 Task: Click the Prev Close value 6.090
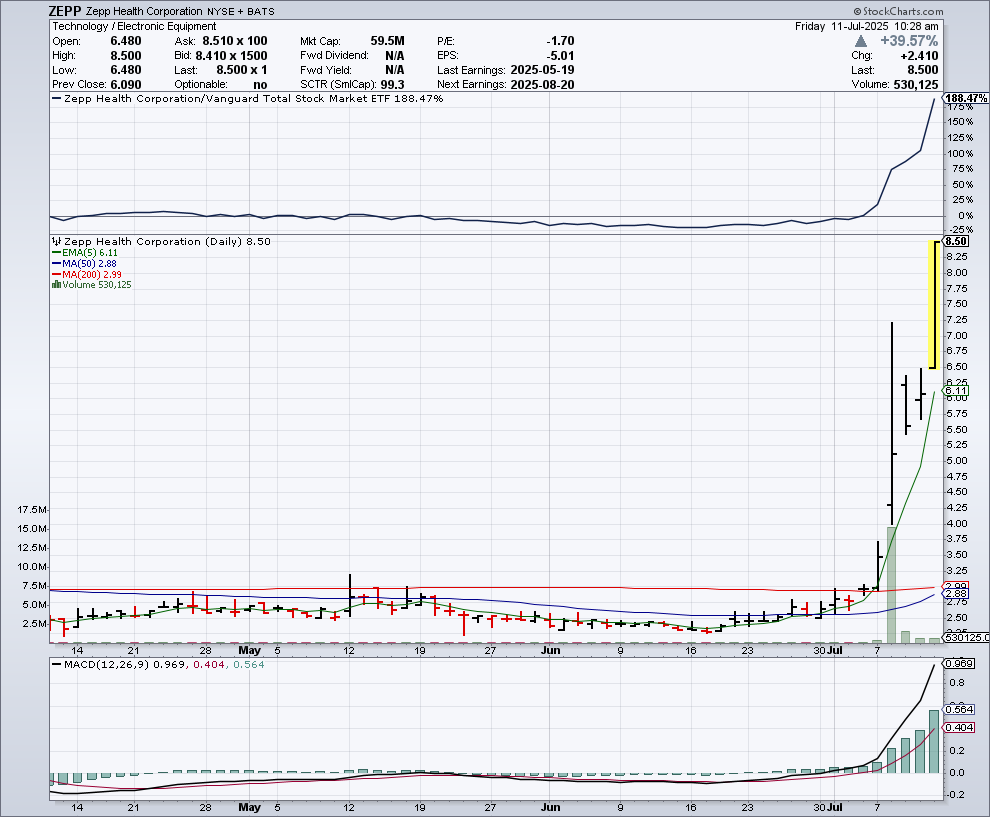(x=126, y=85)
